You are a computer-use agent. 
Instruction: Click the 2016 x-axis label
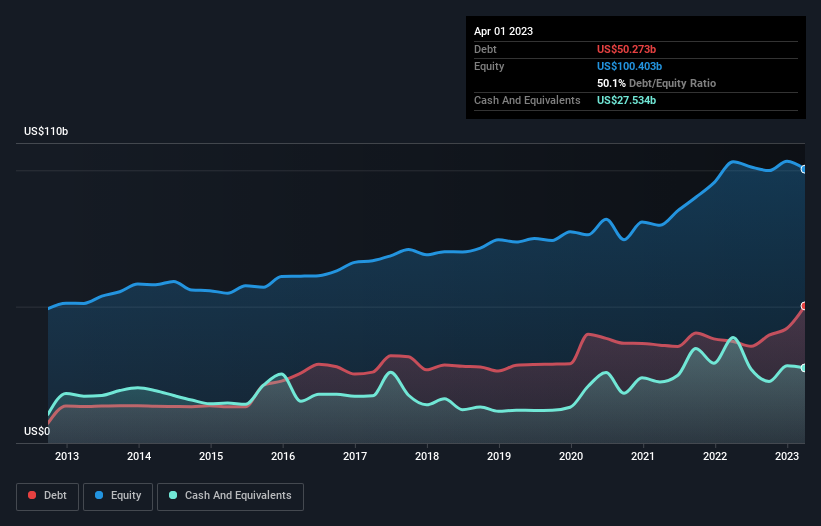283,456
